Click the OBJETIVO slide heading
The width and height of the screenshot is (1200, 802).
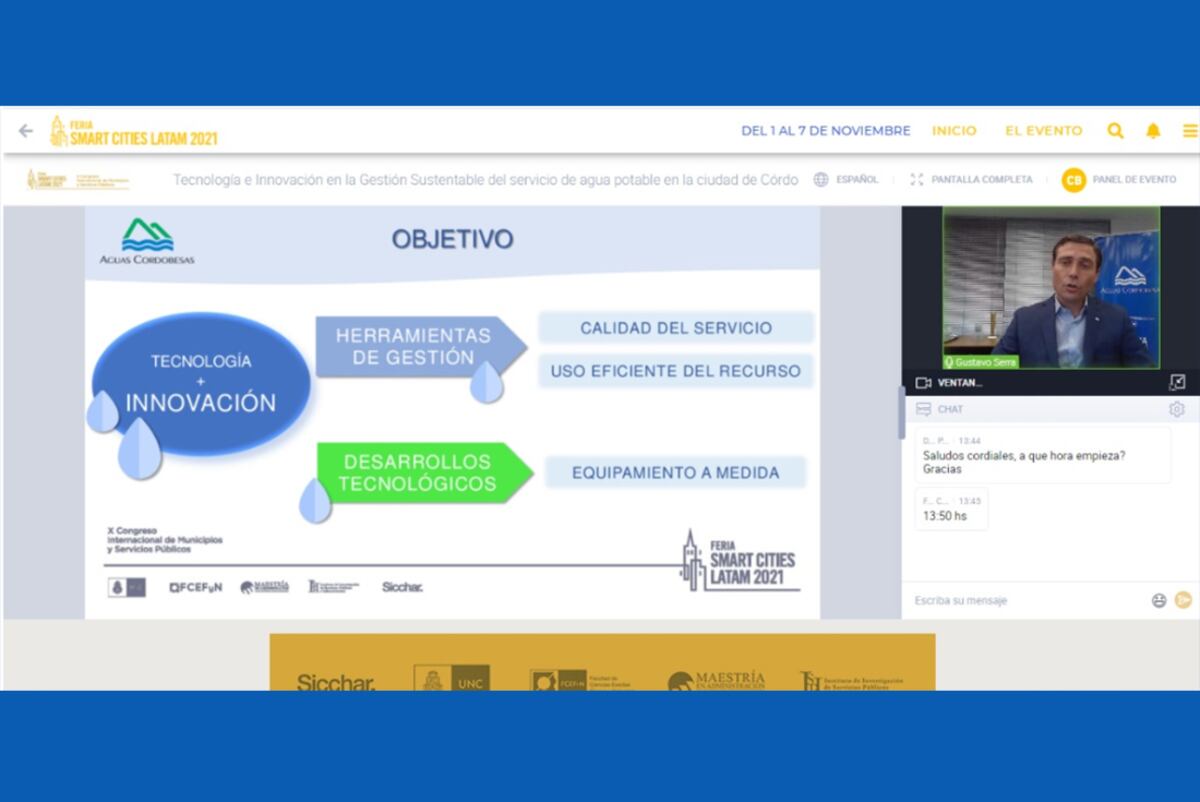click(452, 240)
